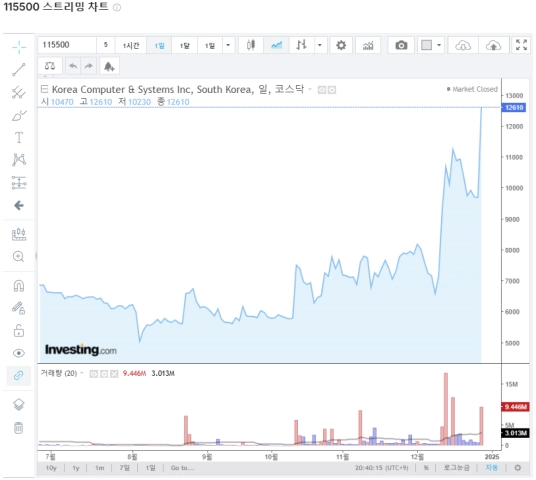Viewport: 536px width, 480px height.
Task: Open the layout square dropdown arrow
Action: [x=439, y=45]
